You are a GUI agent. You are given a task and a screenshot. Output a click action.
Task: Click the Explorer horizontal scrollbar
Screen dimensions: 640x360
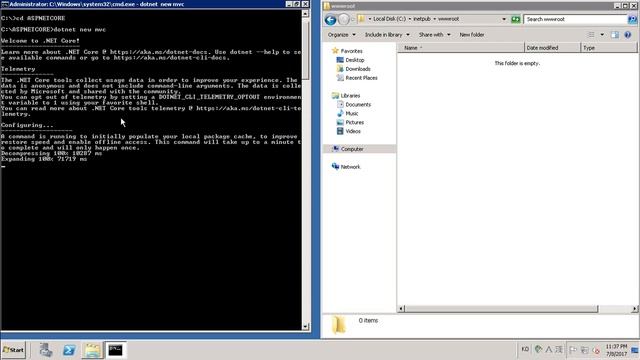coord(501,309)
